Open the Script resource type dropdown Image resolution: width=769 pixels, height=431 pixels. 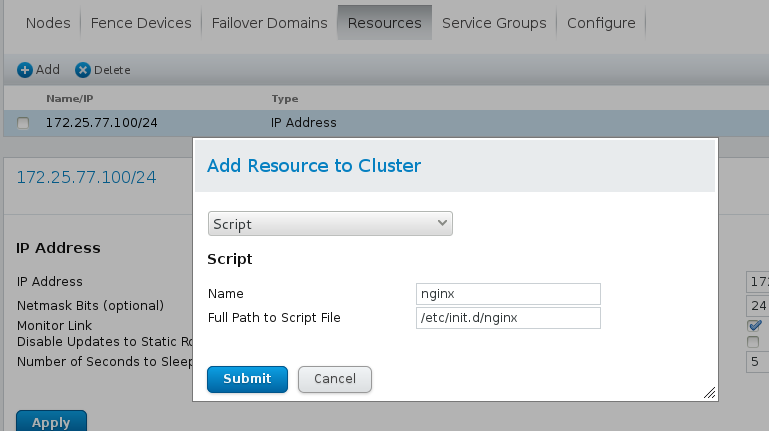(x=330, y=224)
